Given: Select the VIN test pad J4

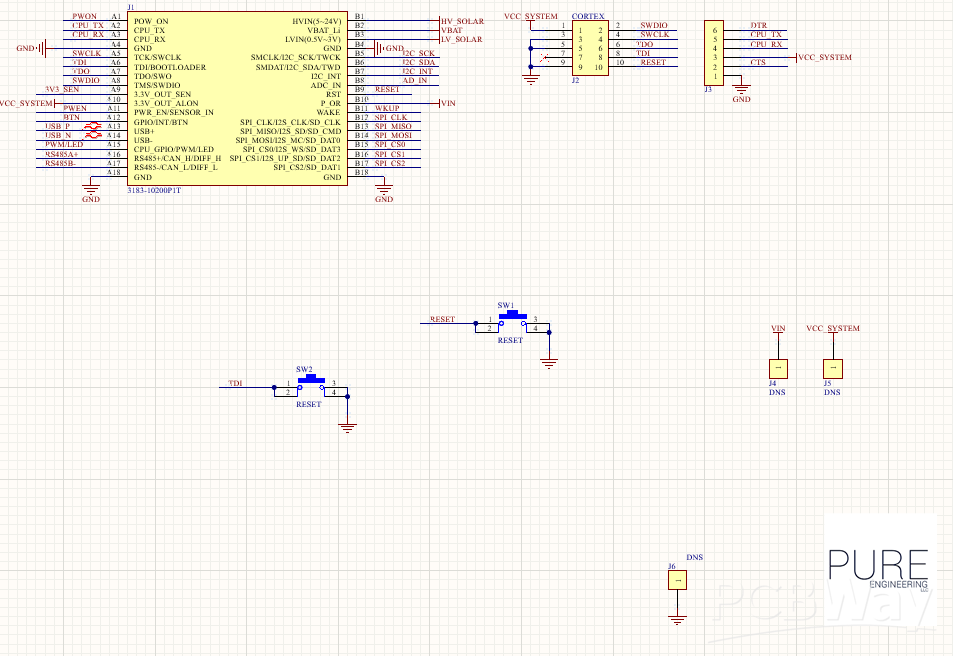Looking at the screenshot, I should pyautogui.click(x=777, y=369).
